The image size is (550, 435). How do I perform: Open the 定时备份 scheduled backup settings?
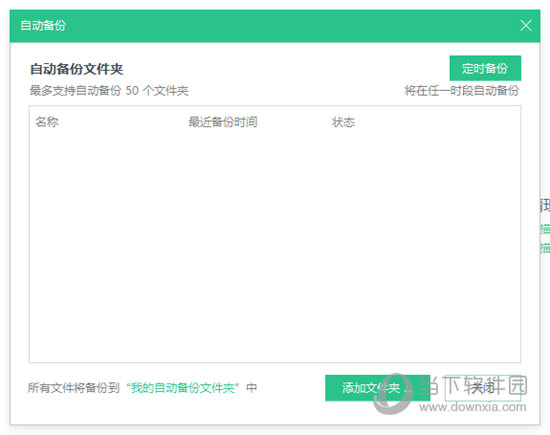(485, 68)
